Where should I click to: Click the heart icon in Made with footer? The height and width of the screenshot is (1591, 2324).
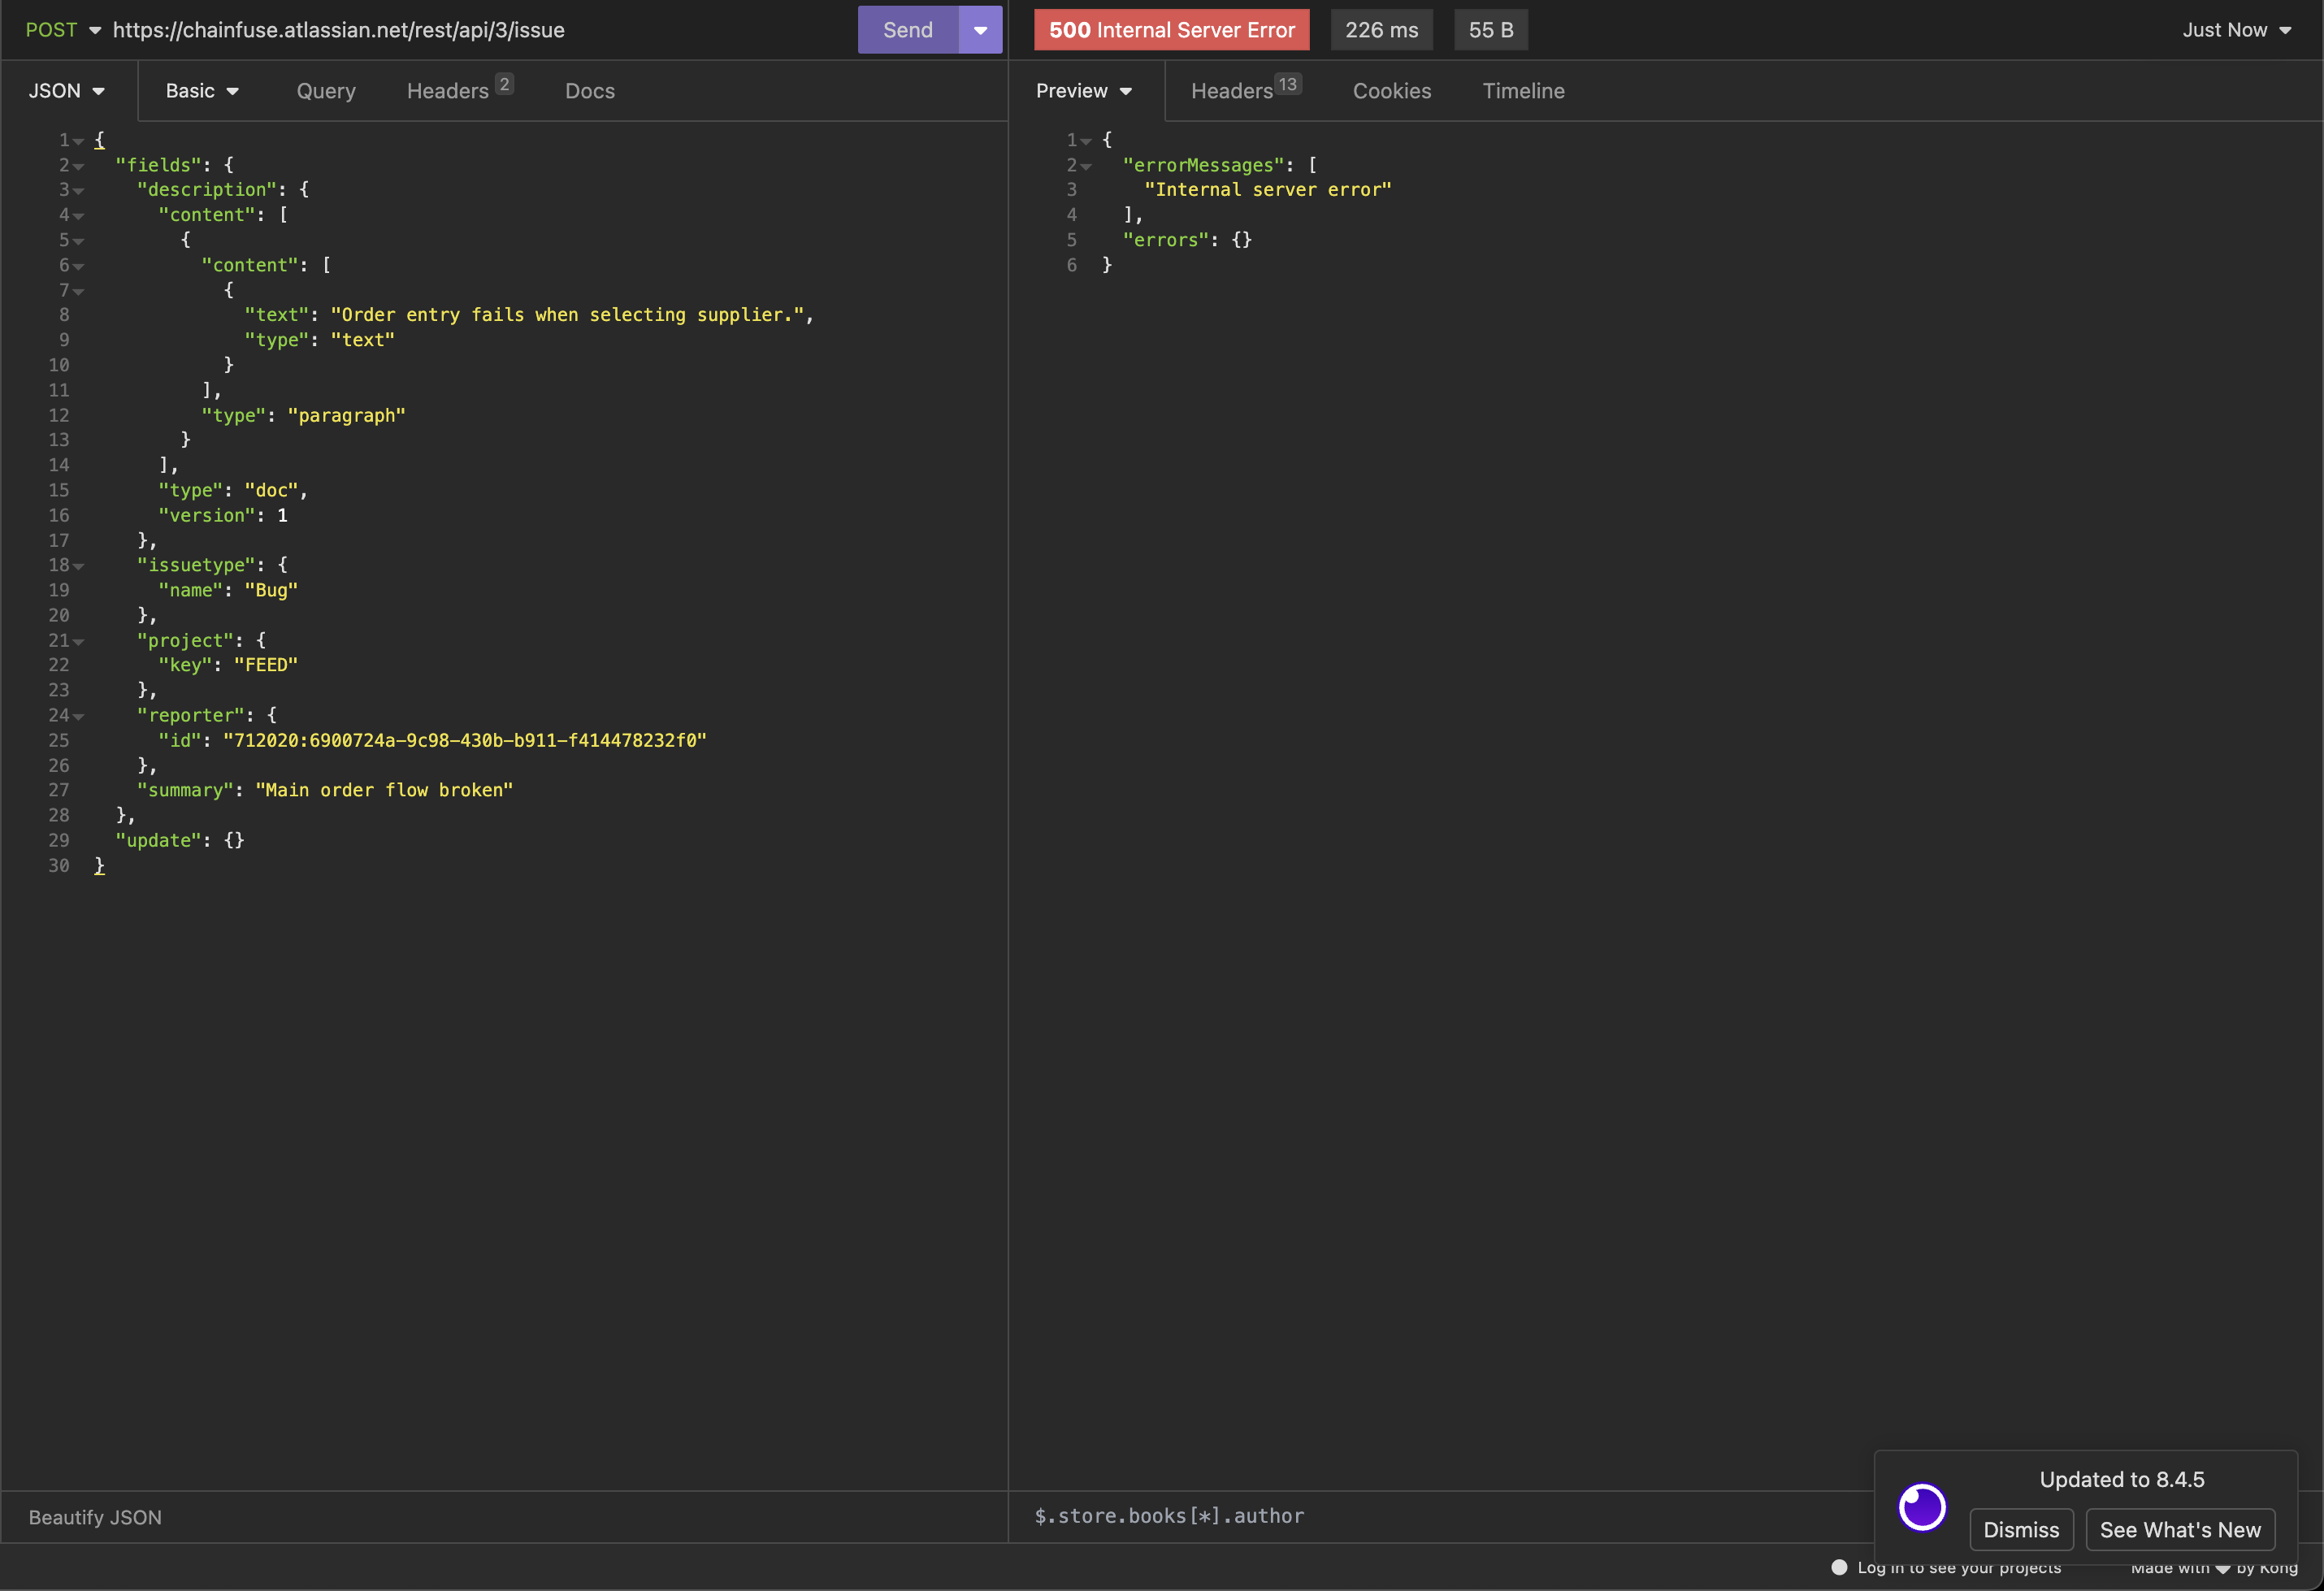tap(2222, 1568)
